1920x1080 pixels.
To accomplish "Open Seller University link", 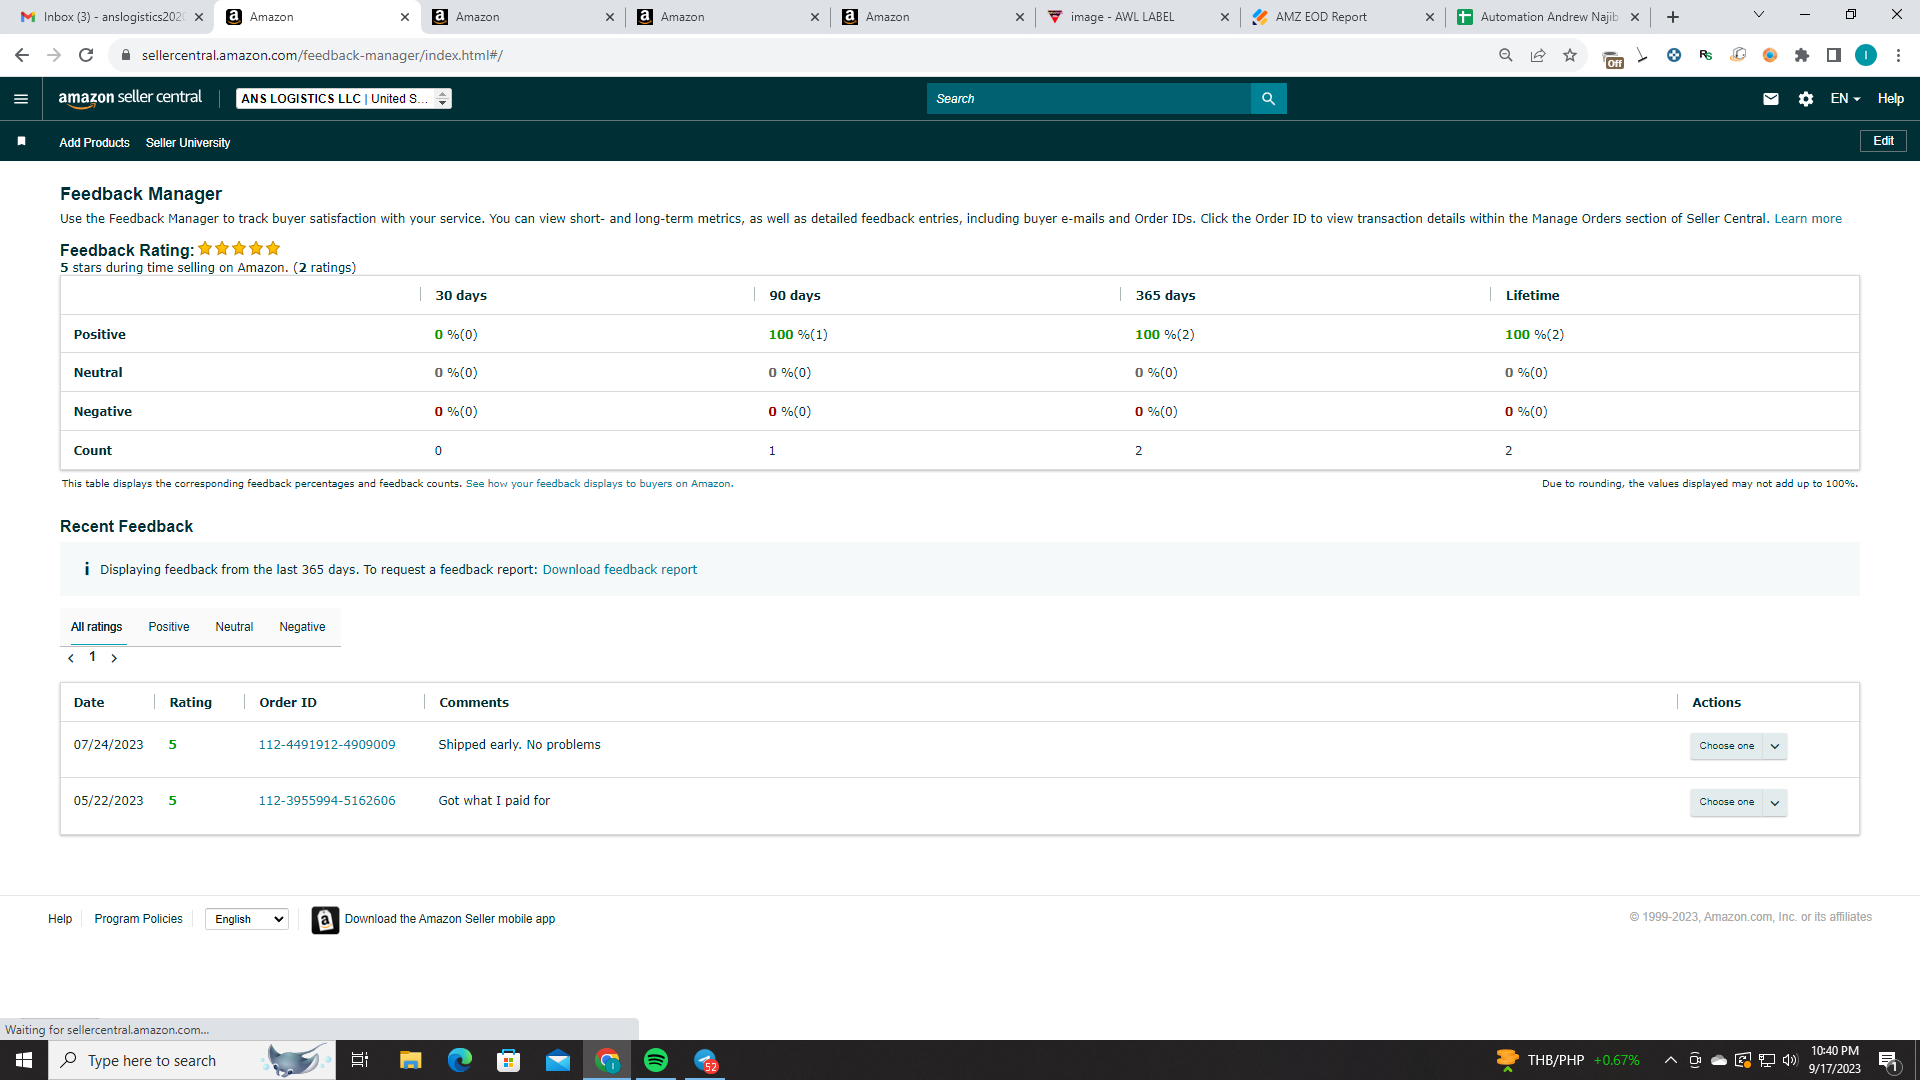I will click(x=188, y=143).
